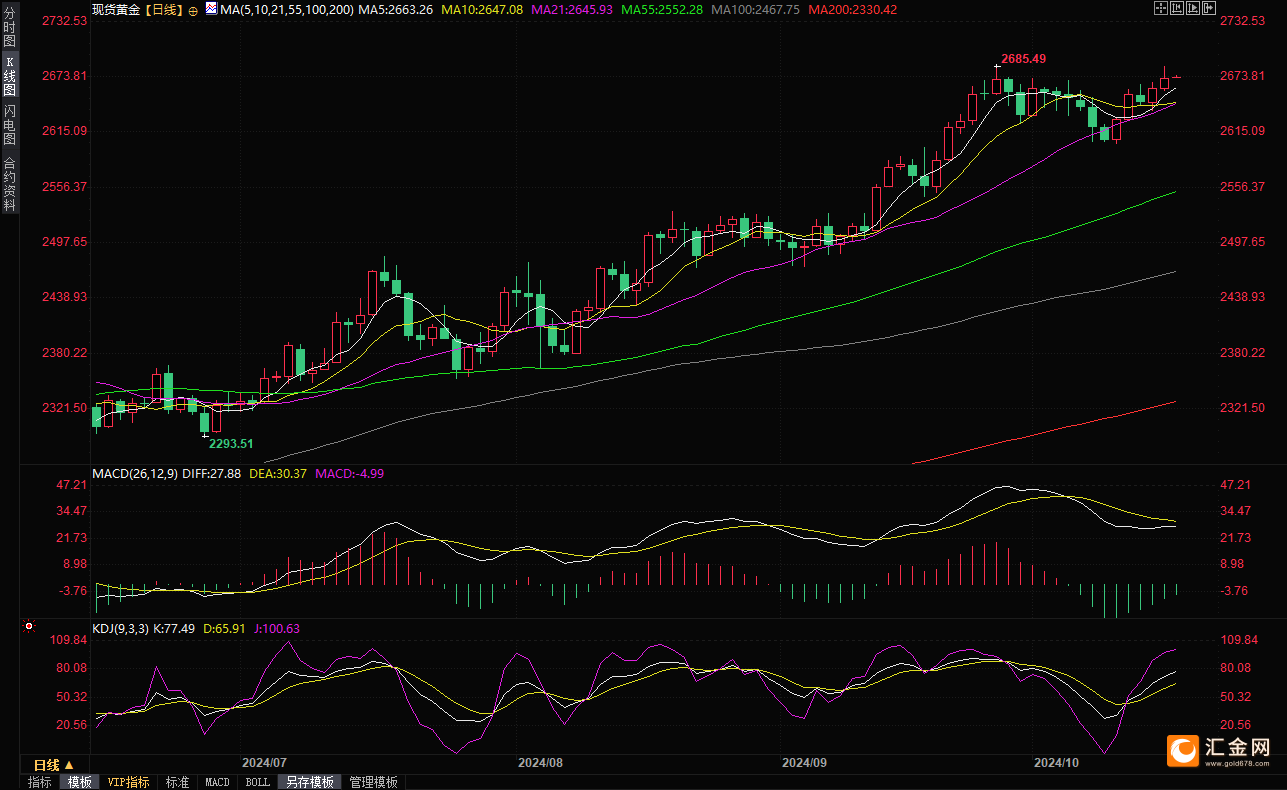Click the 2293.51 low price label
The height and width of the screenshot is (790, 1287).
(230, 443)
